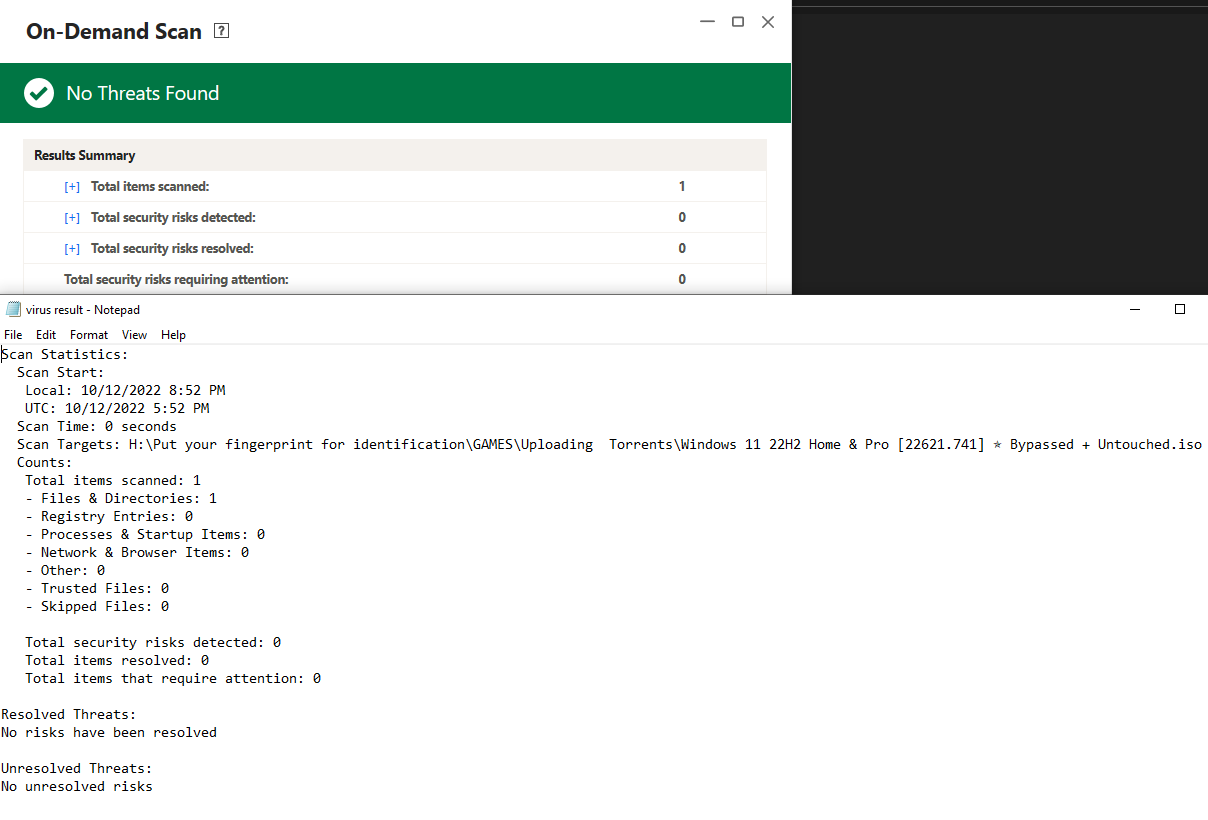This screenshot has height=820, width=1208.
Task: Click the No Threats Found banner text
Action: tap(142, 93)
